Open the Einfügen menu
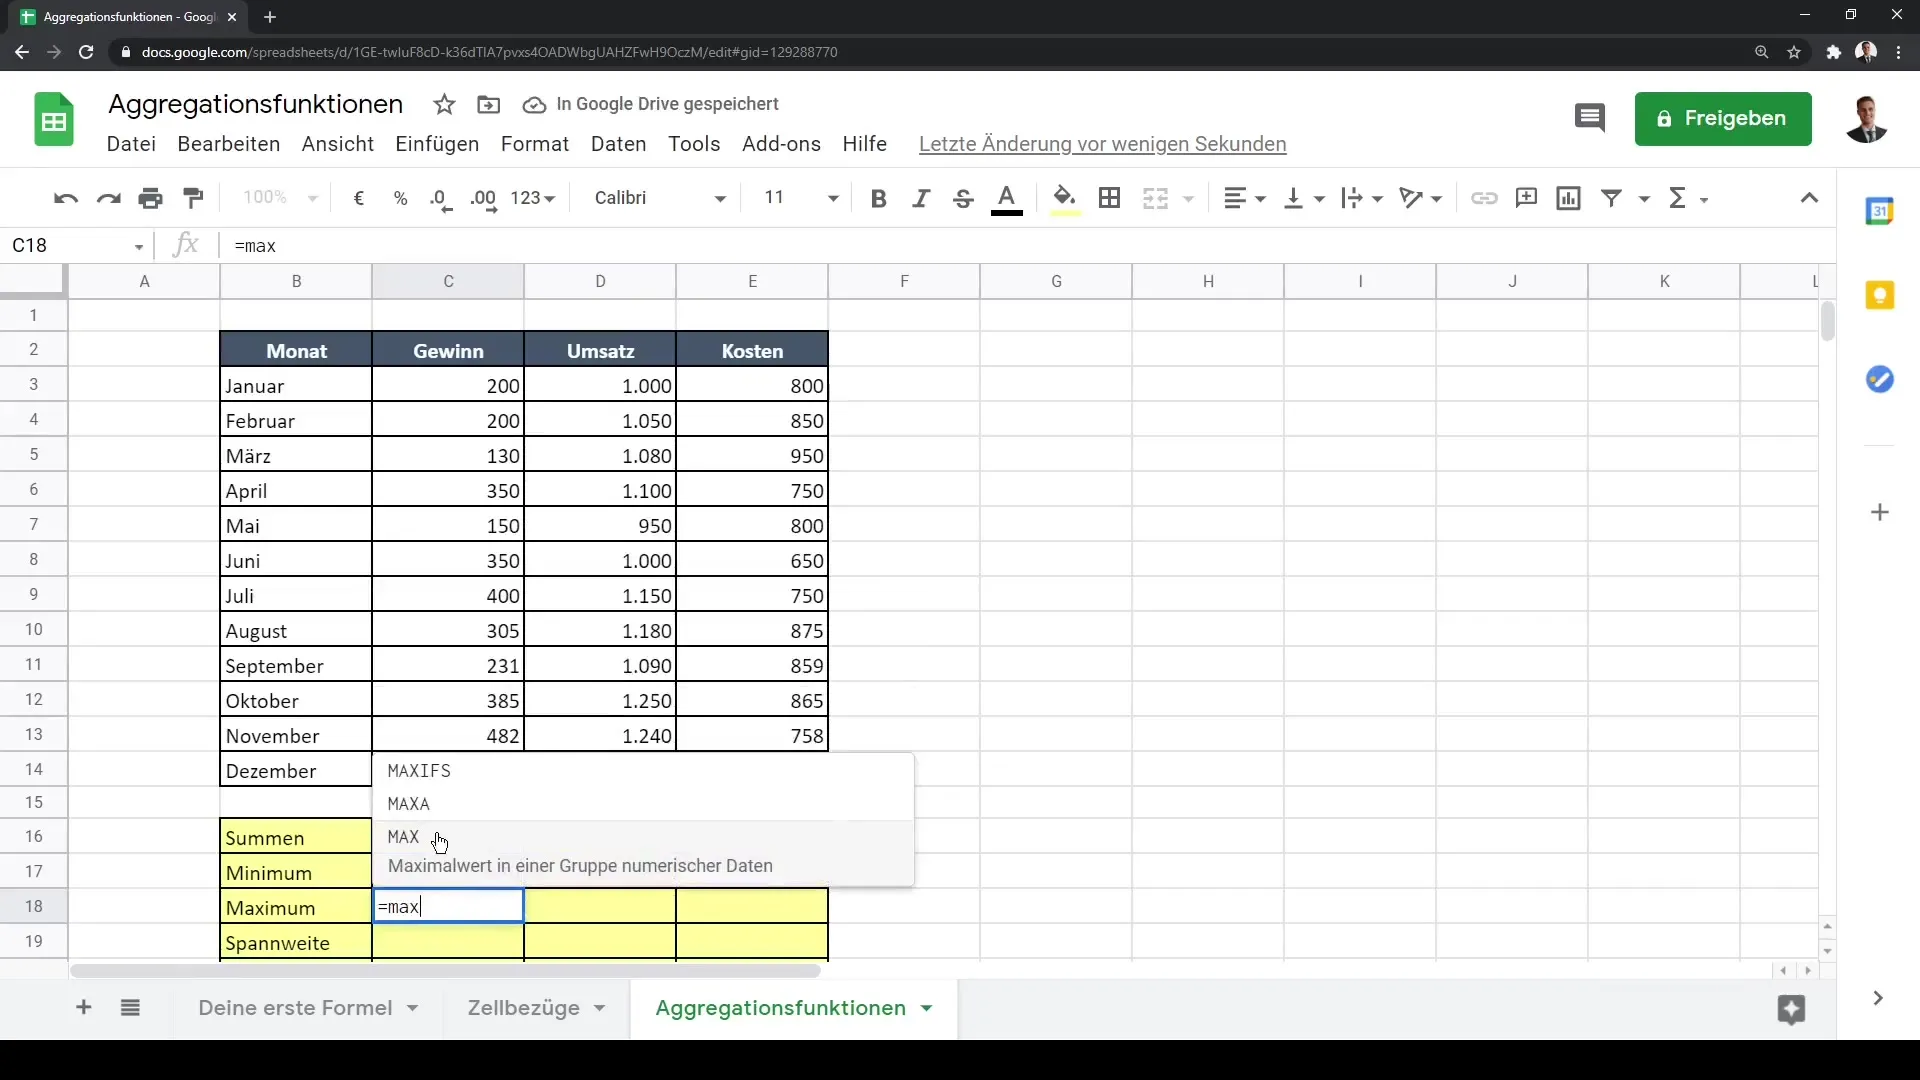This screenshot has width=1920, height=1080. point(437,144)
